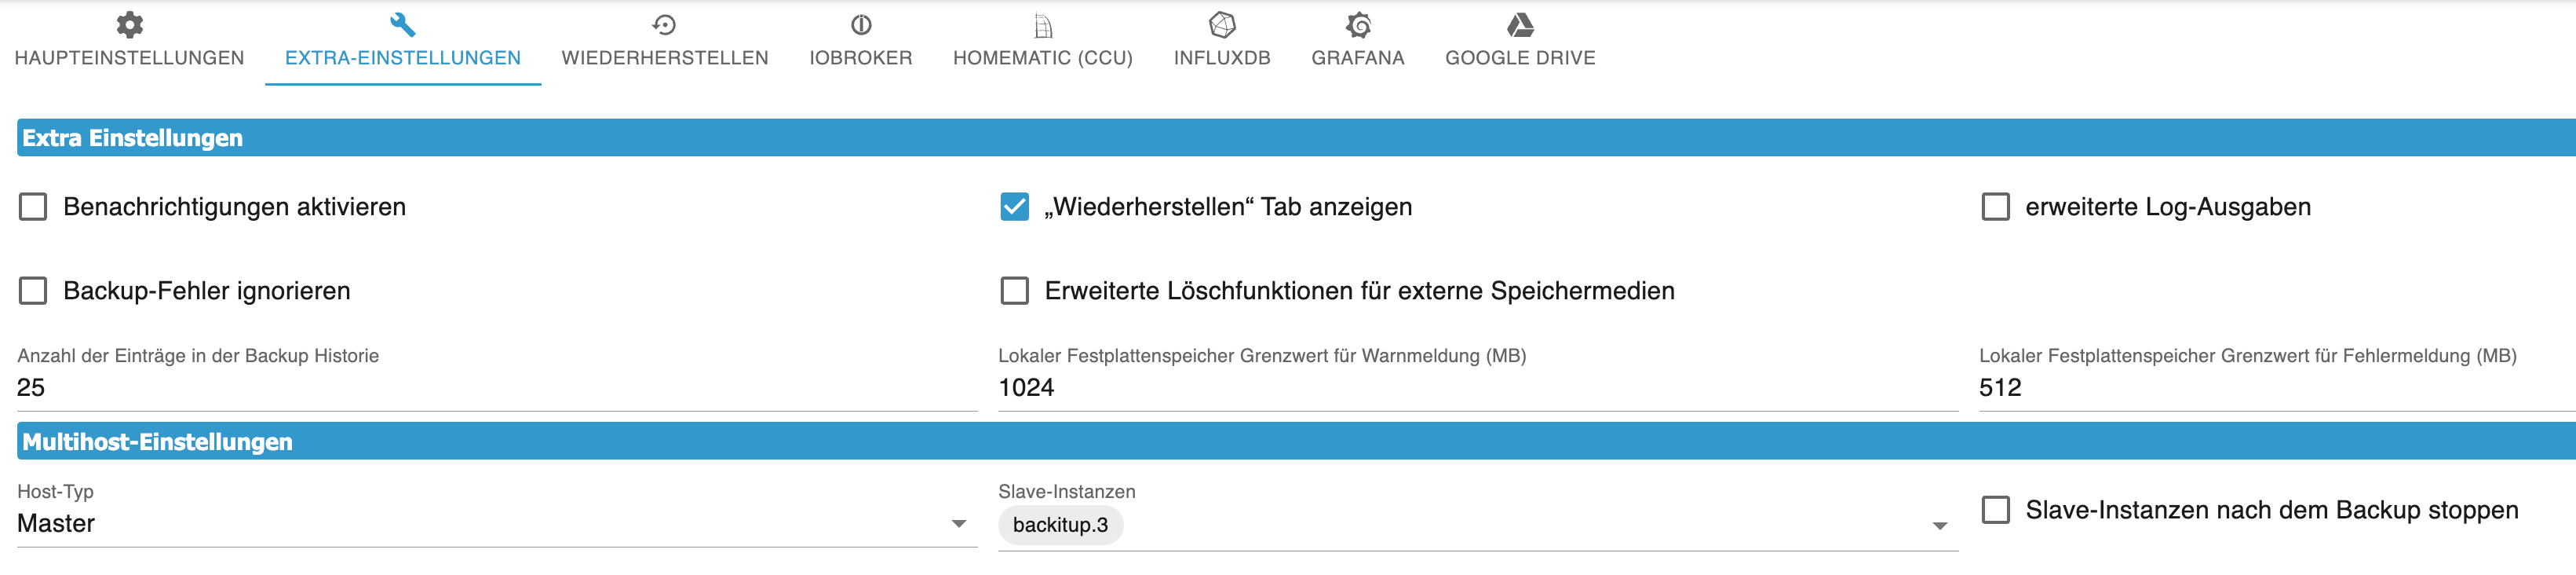Click the wrench icon for Extra-Einstellungen
2576x575 pixels.
[402, 24]
